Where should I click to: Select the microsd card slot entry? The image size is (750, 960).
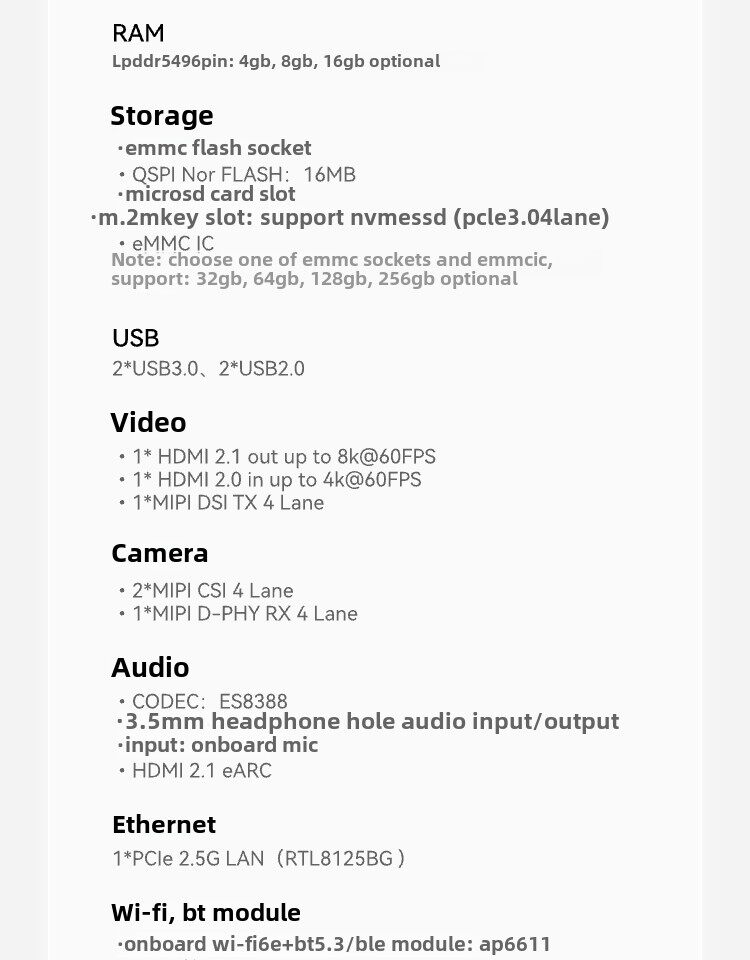click(209, 194)
